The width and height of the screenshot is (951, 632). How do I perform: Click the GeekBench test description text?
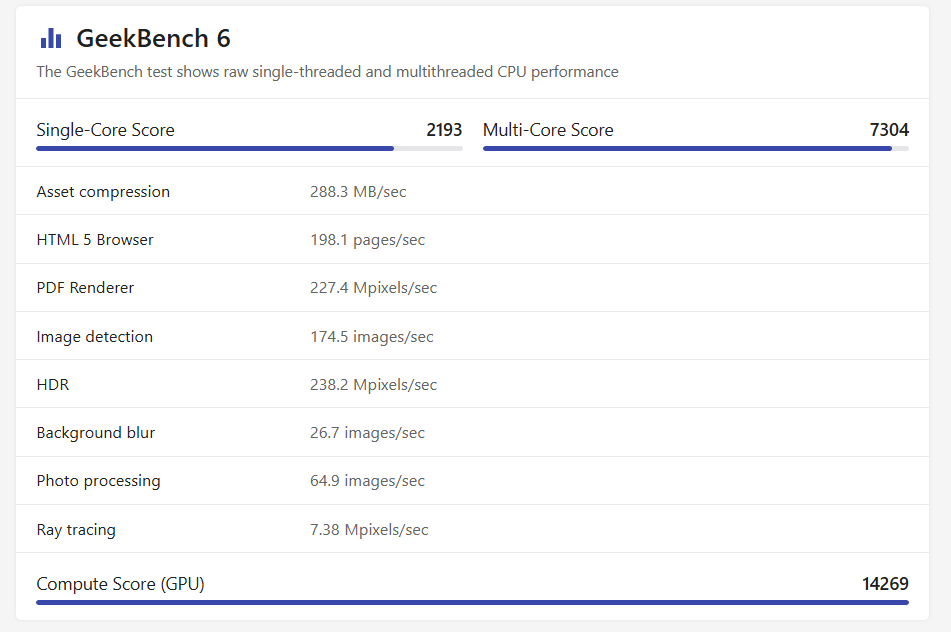click(x=327, y=72)
